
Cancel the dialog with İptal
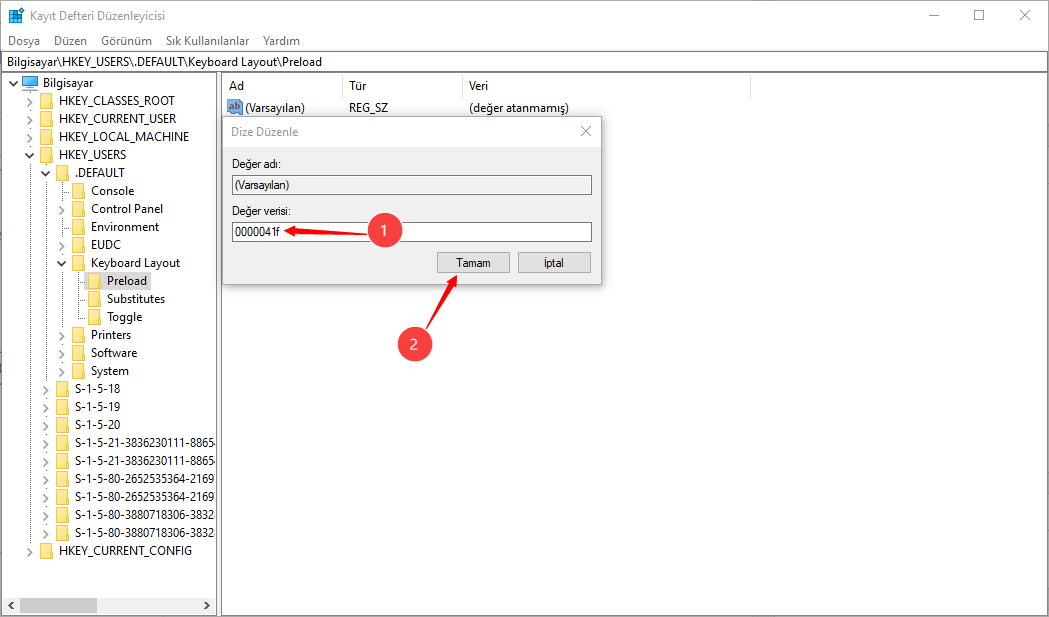click(554, 263)
